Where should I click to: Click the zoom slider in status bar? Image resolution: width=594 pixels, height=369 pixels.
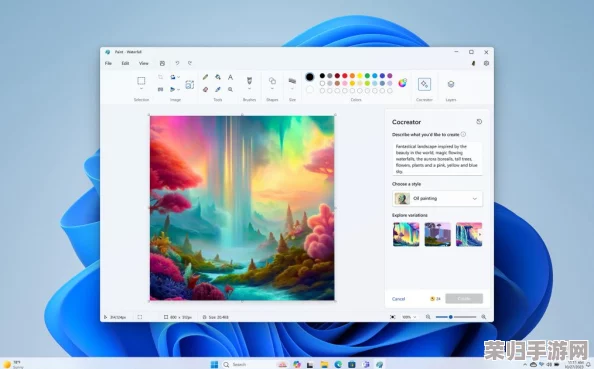click(x=456, y=317)
